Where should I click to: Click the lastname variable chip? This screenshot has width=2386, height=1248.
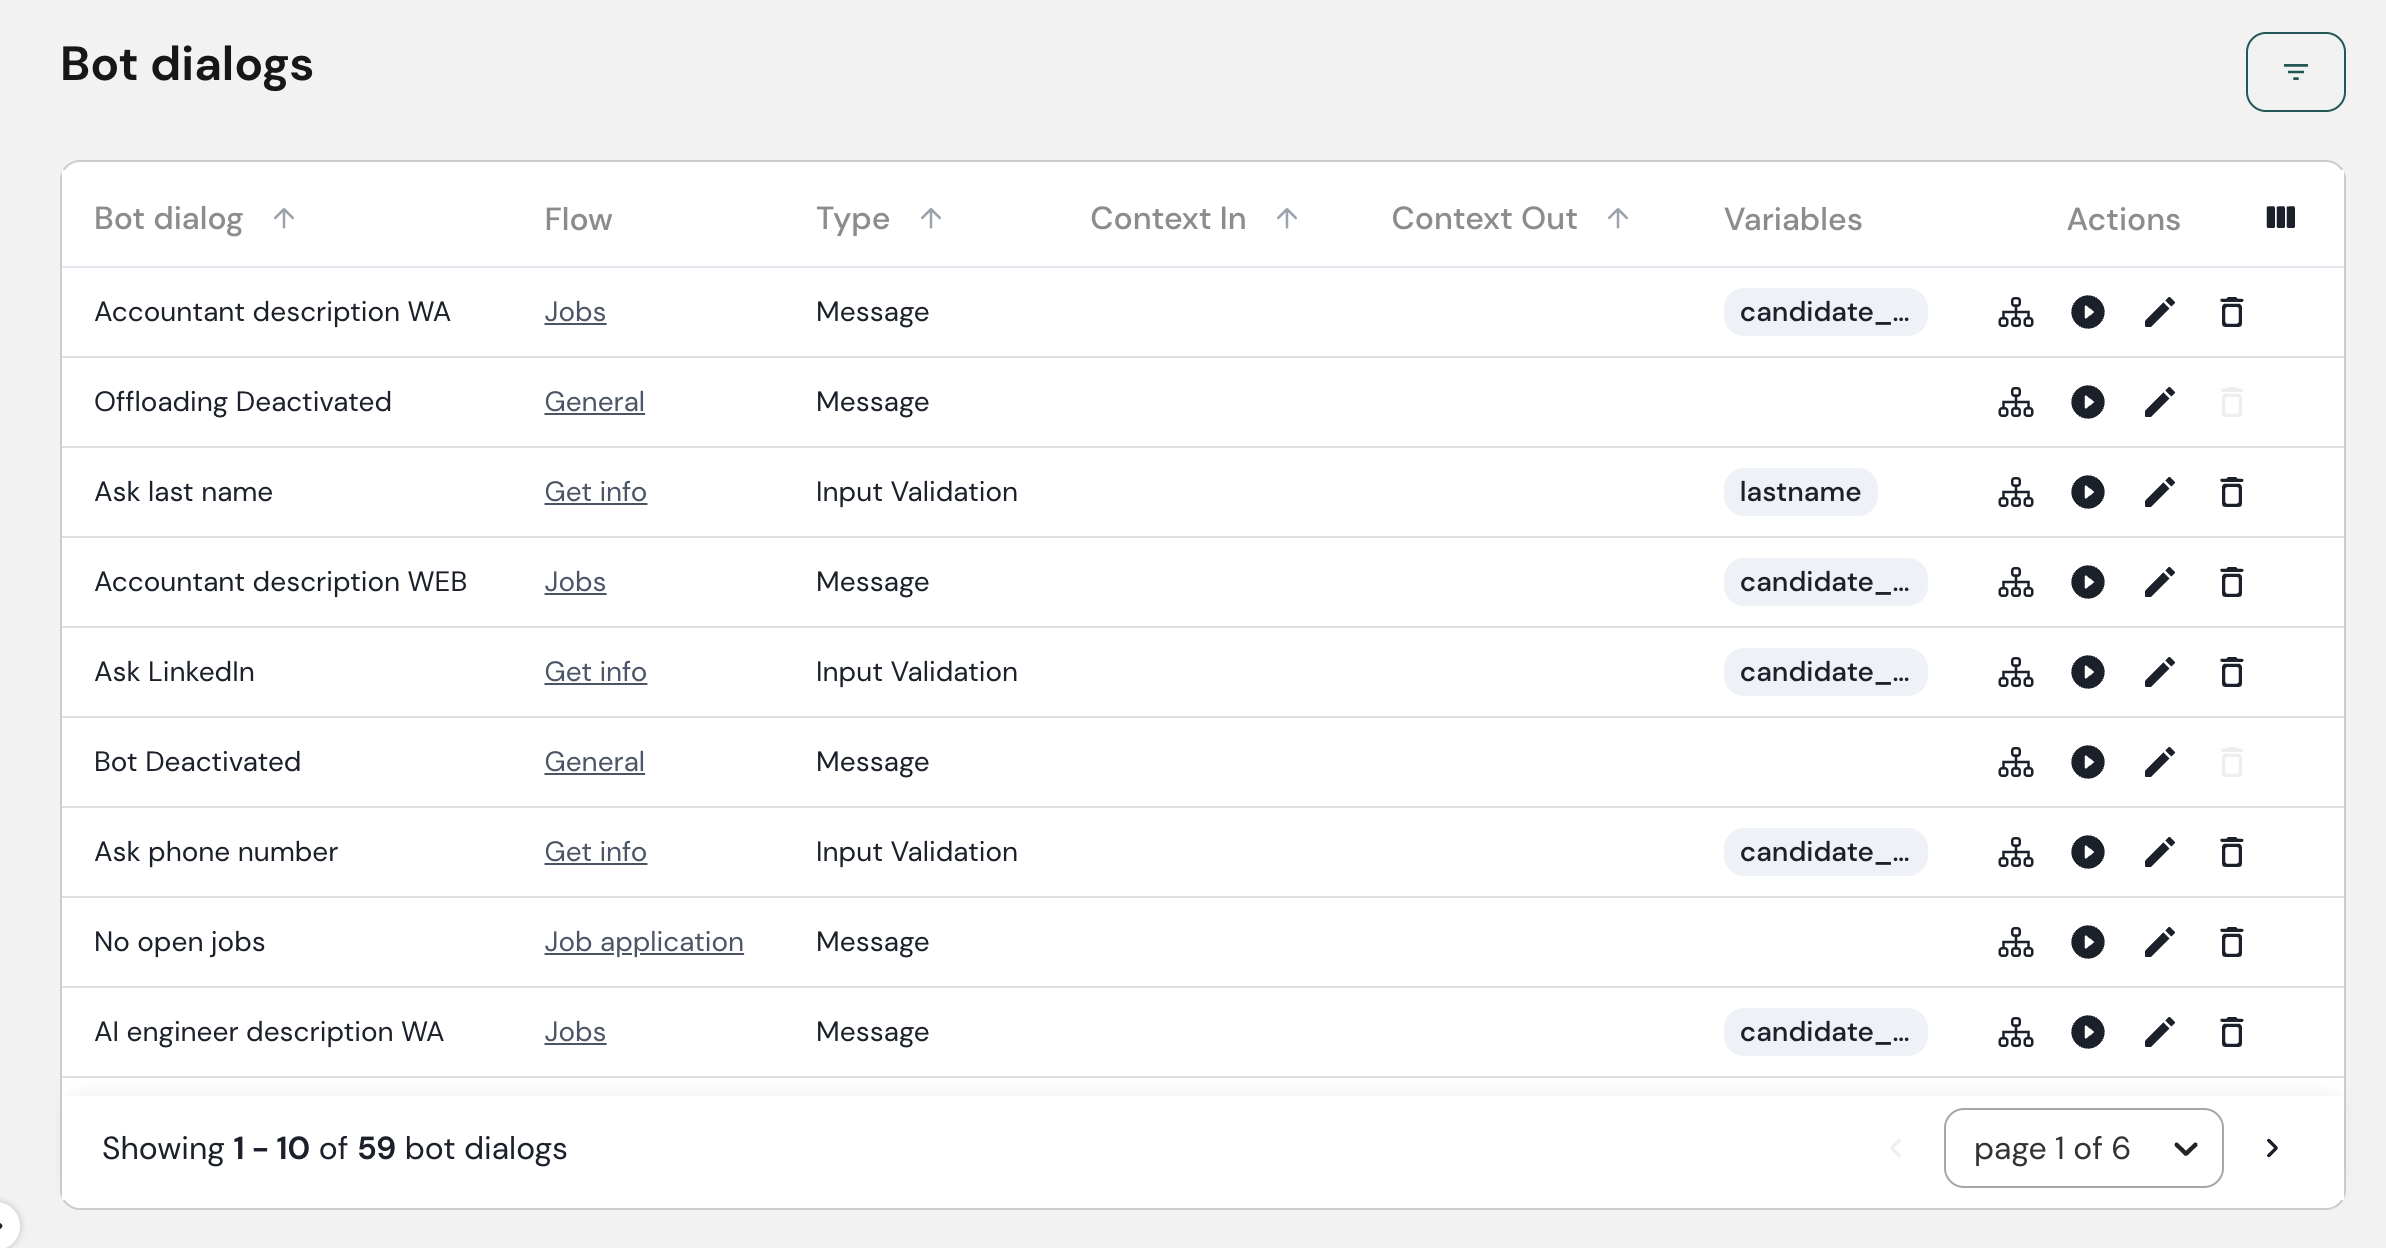coord(1799,492)
